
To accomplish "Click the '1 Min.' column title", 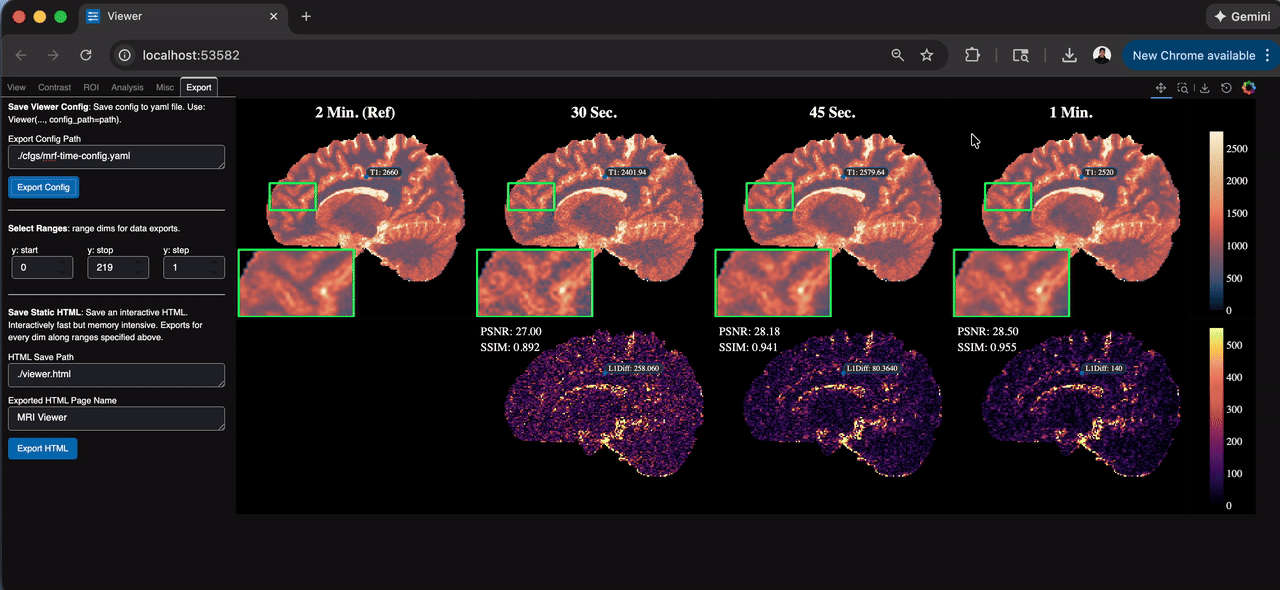I will pos(1071,113).
